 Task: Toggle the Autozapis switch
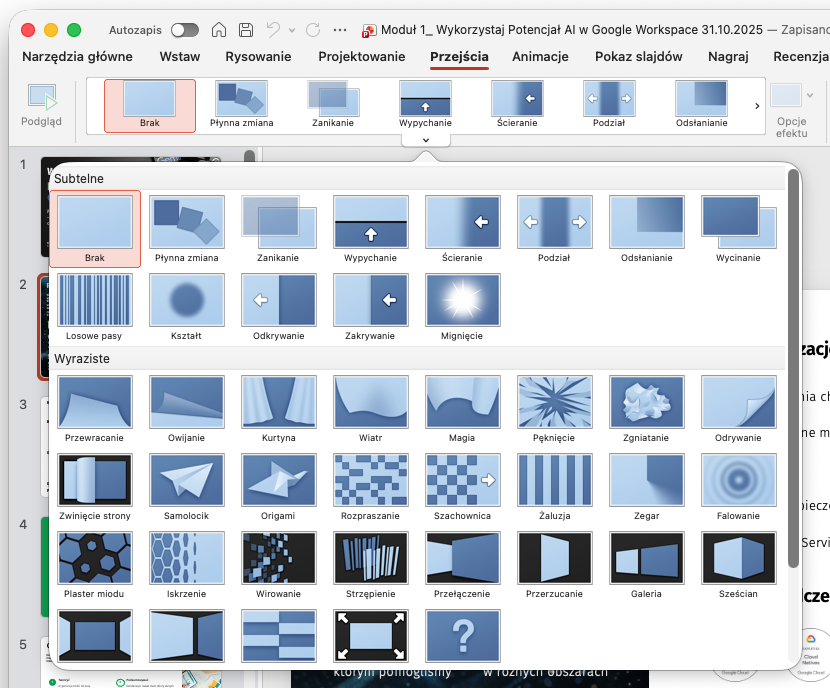pyautogui.click(x=185, y=30)
